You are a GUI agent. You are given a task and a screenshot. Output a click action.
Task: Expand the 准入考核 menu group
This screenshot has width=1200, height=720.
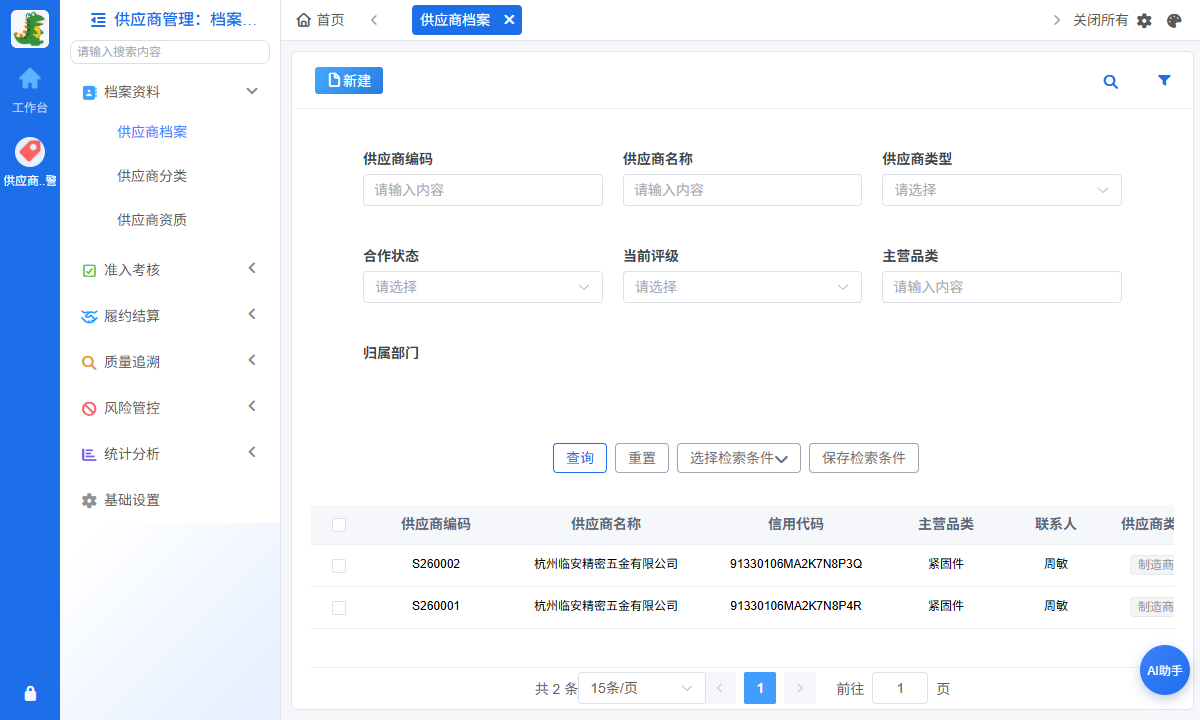[252, 268]
